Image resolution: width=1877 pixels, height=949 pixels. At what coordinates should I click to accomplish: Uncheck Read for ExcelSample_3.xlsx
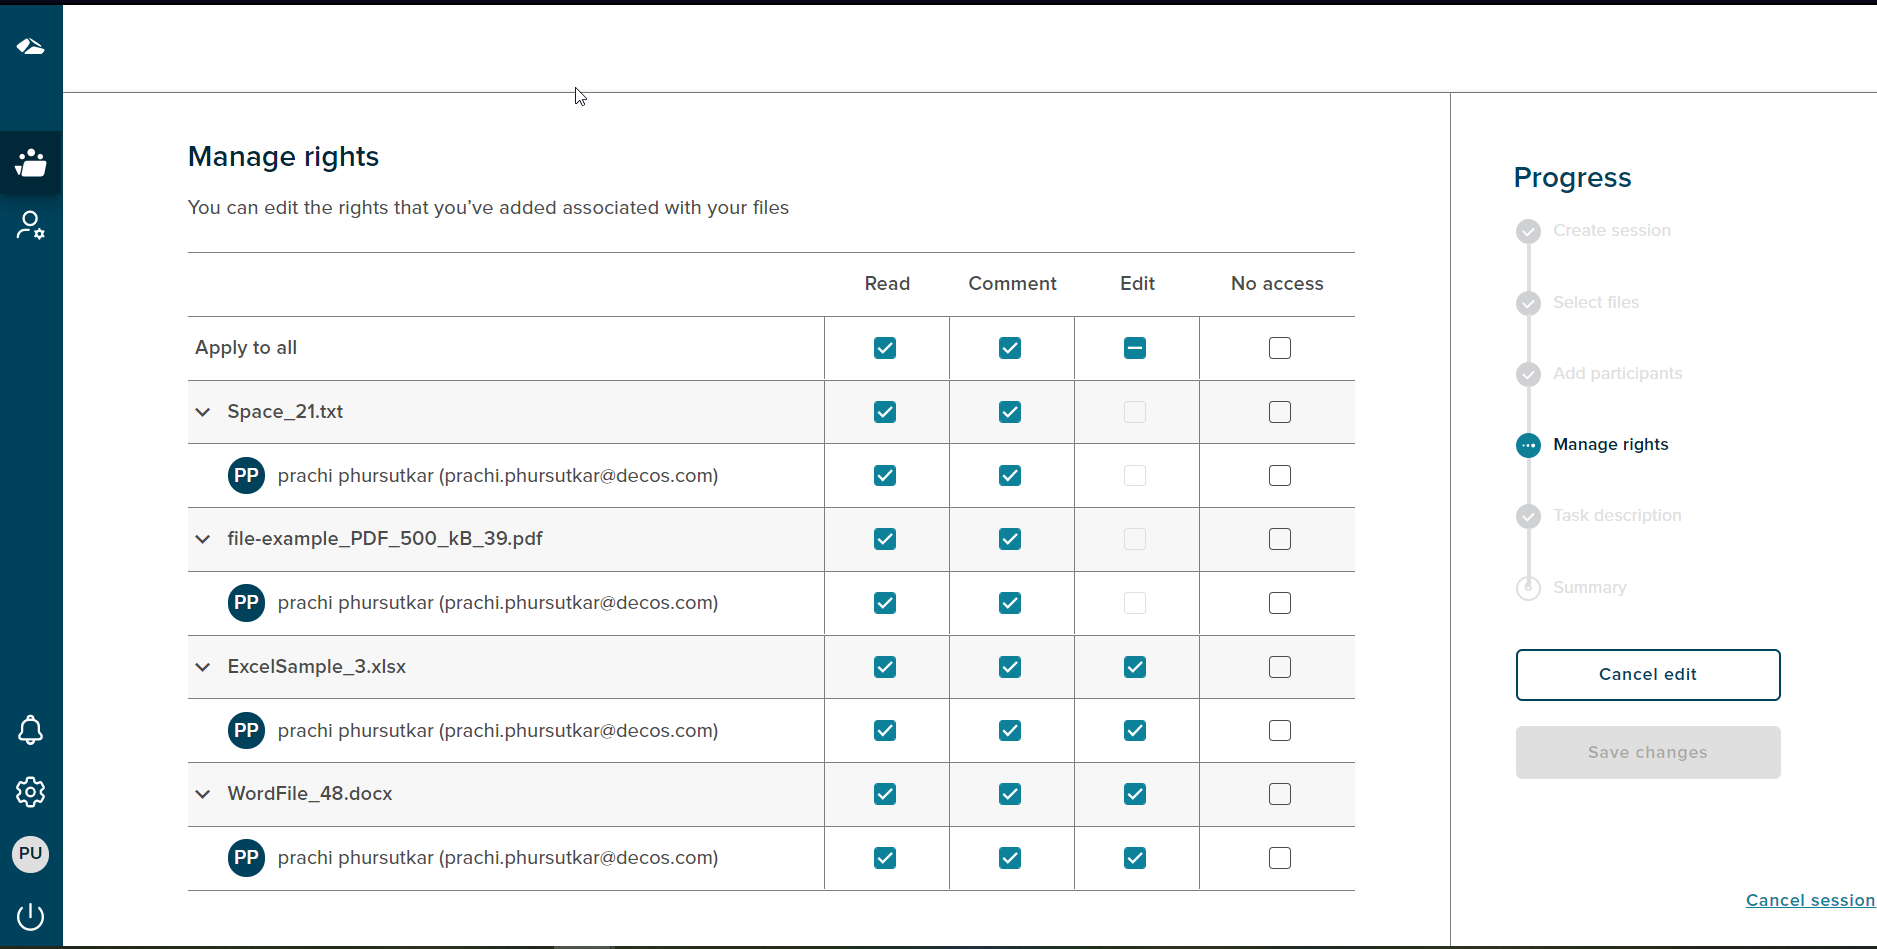[885, 667]
